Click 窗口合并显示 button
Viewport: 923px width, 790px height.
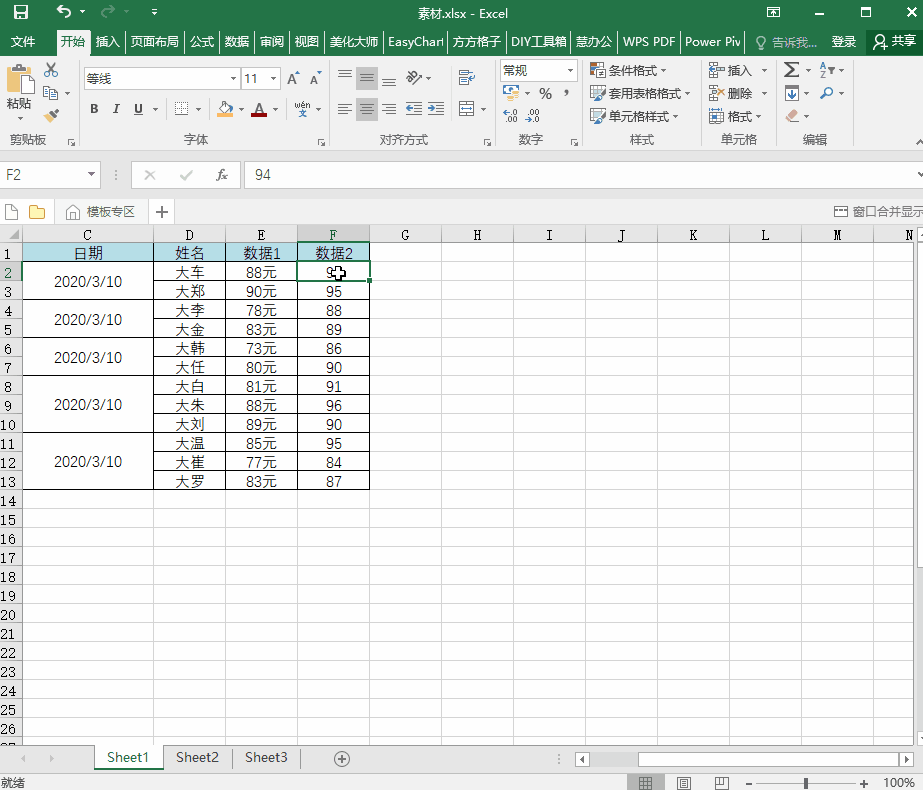coord(878,212)
